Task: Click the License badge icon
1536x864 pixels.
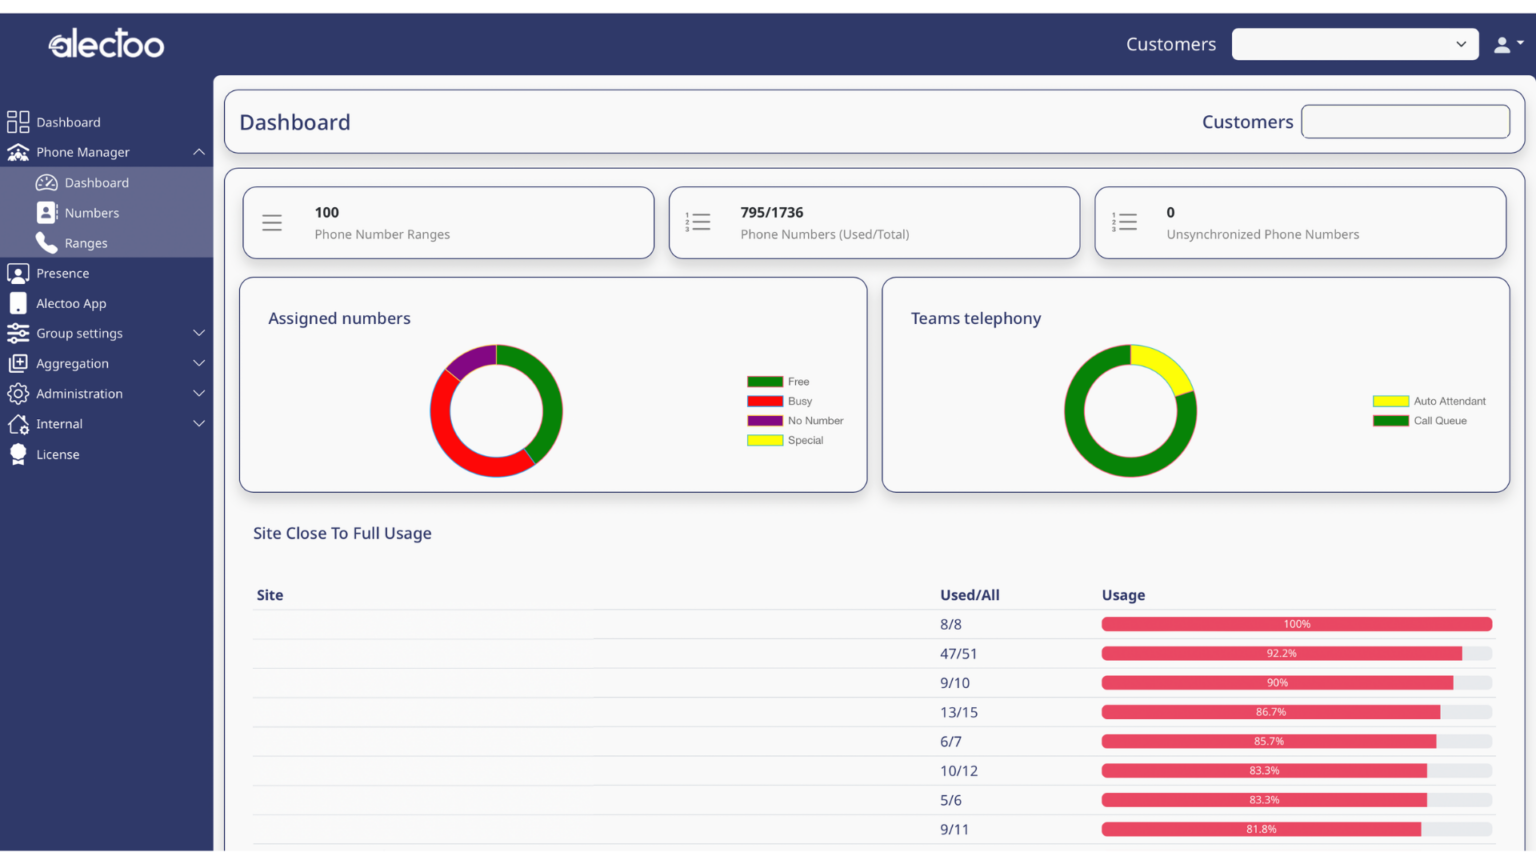Action: (18, 454)
